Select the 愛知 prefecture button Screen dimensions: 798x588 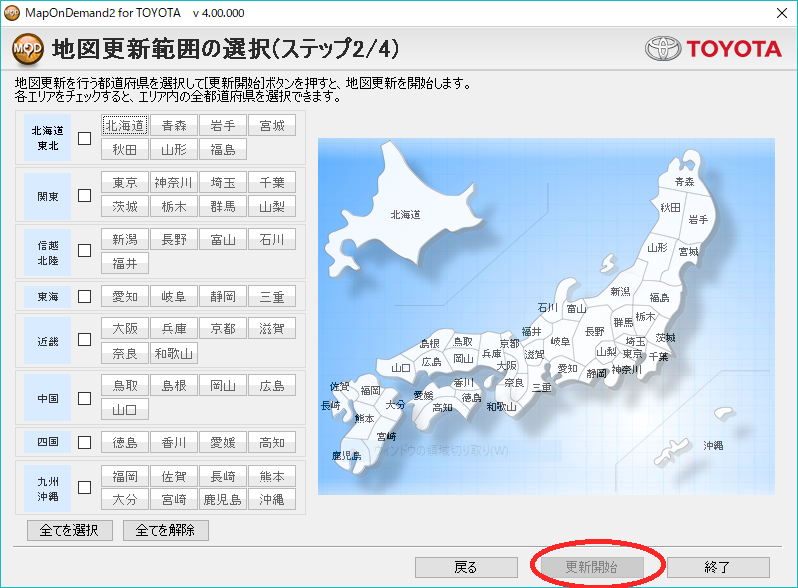125,296
